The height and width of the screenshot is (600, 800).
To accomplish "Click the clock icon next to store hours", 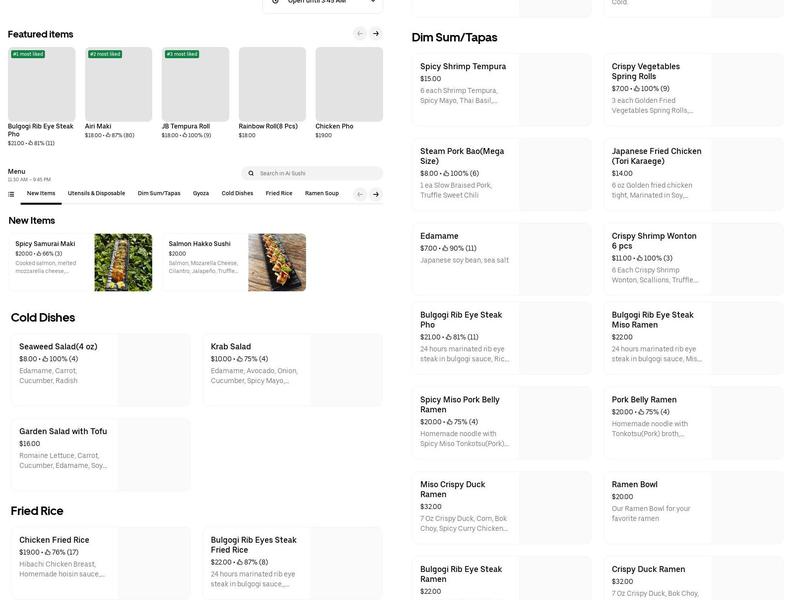I will tap(275, 2).
